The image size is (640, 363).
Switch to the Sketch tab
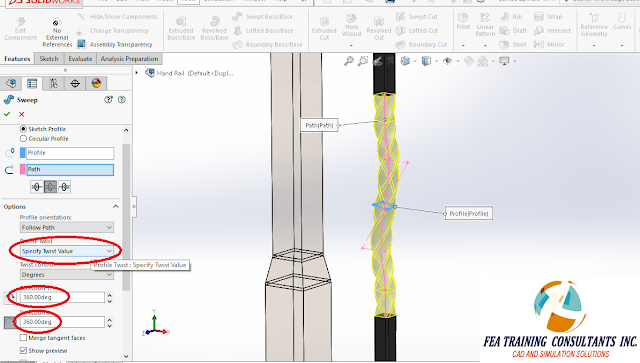tap(49, 59)
